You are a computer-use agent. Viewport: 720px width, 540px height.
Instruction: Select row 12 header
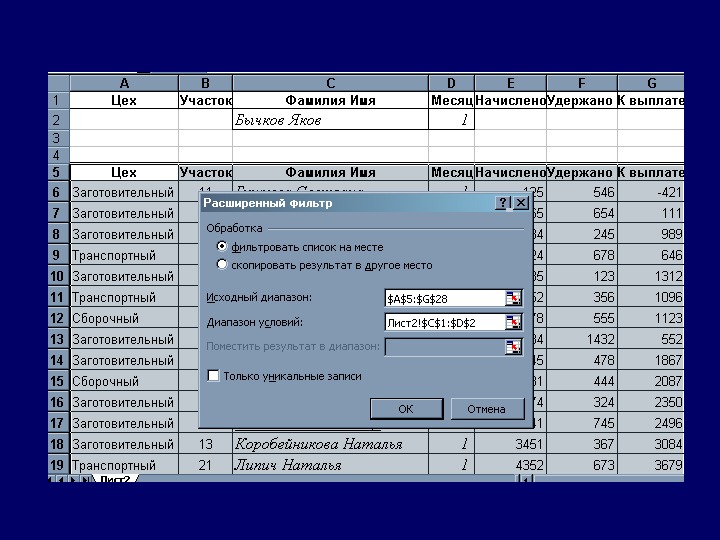click(x=58, y=318)
